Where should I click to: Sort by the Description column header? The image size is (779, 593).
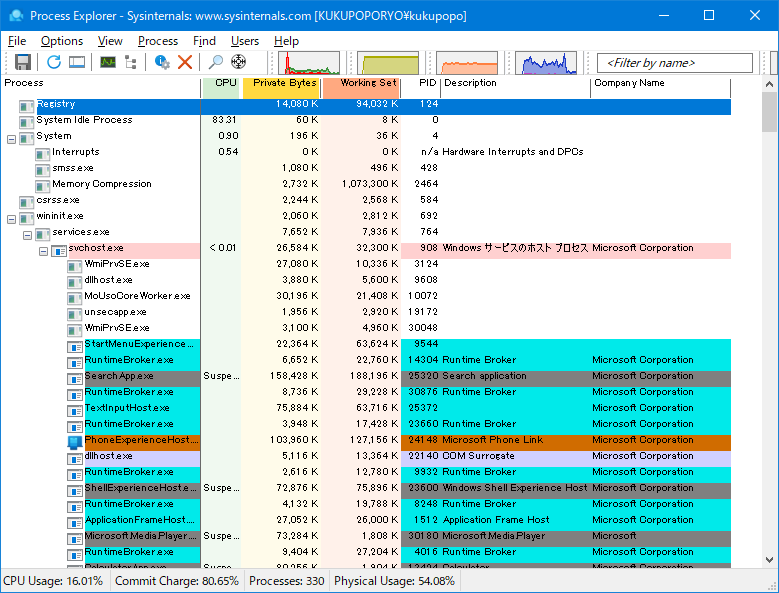tap(516, 86)
